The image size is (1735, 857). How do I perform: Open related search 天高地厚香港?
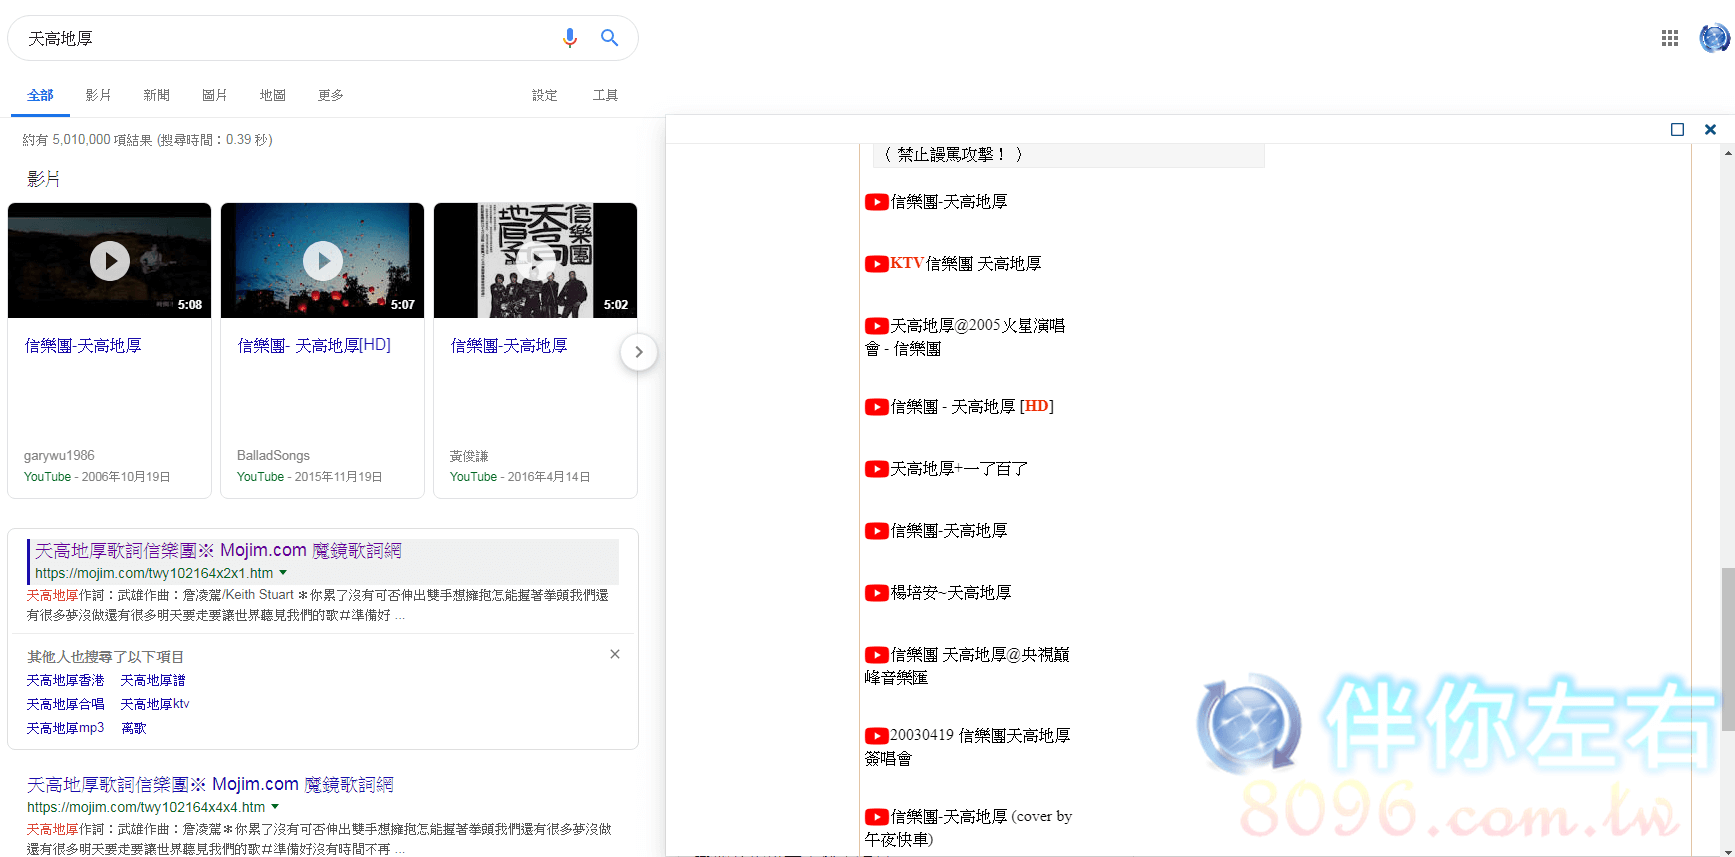[65, 680]
